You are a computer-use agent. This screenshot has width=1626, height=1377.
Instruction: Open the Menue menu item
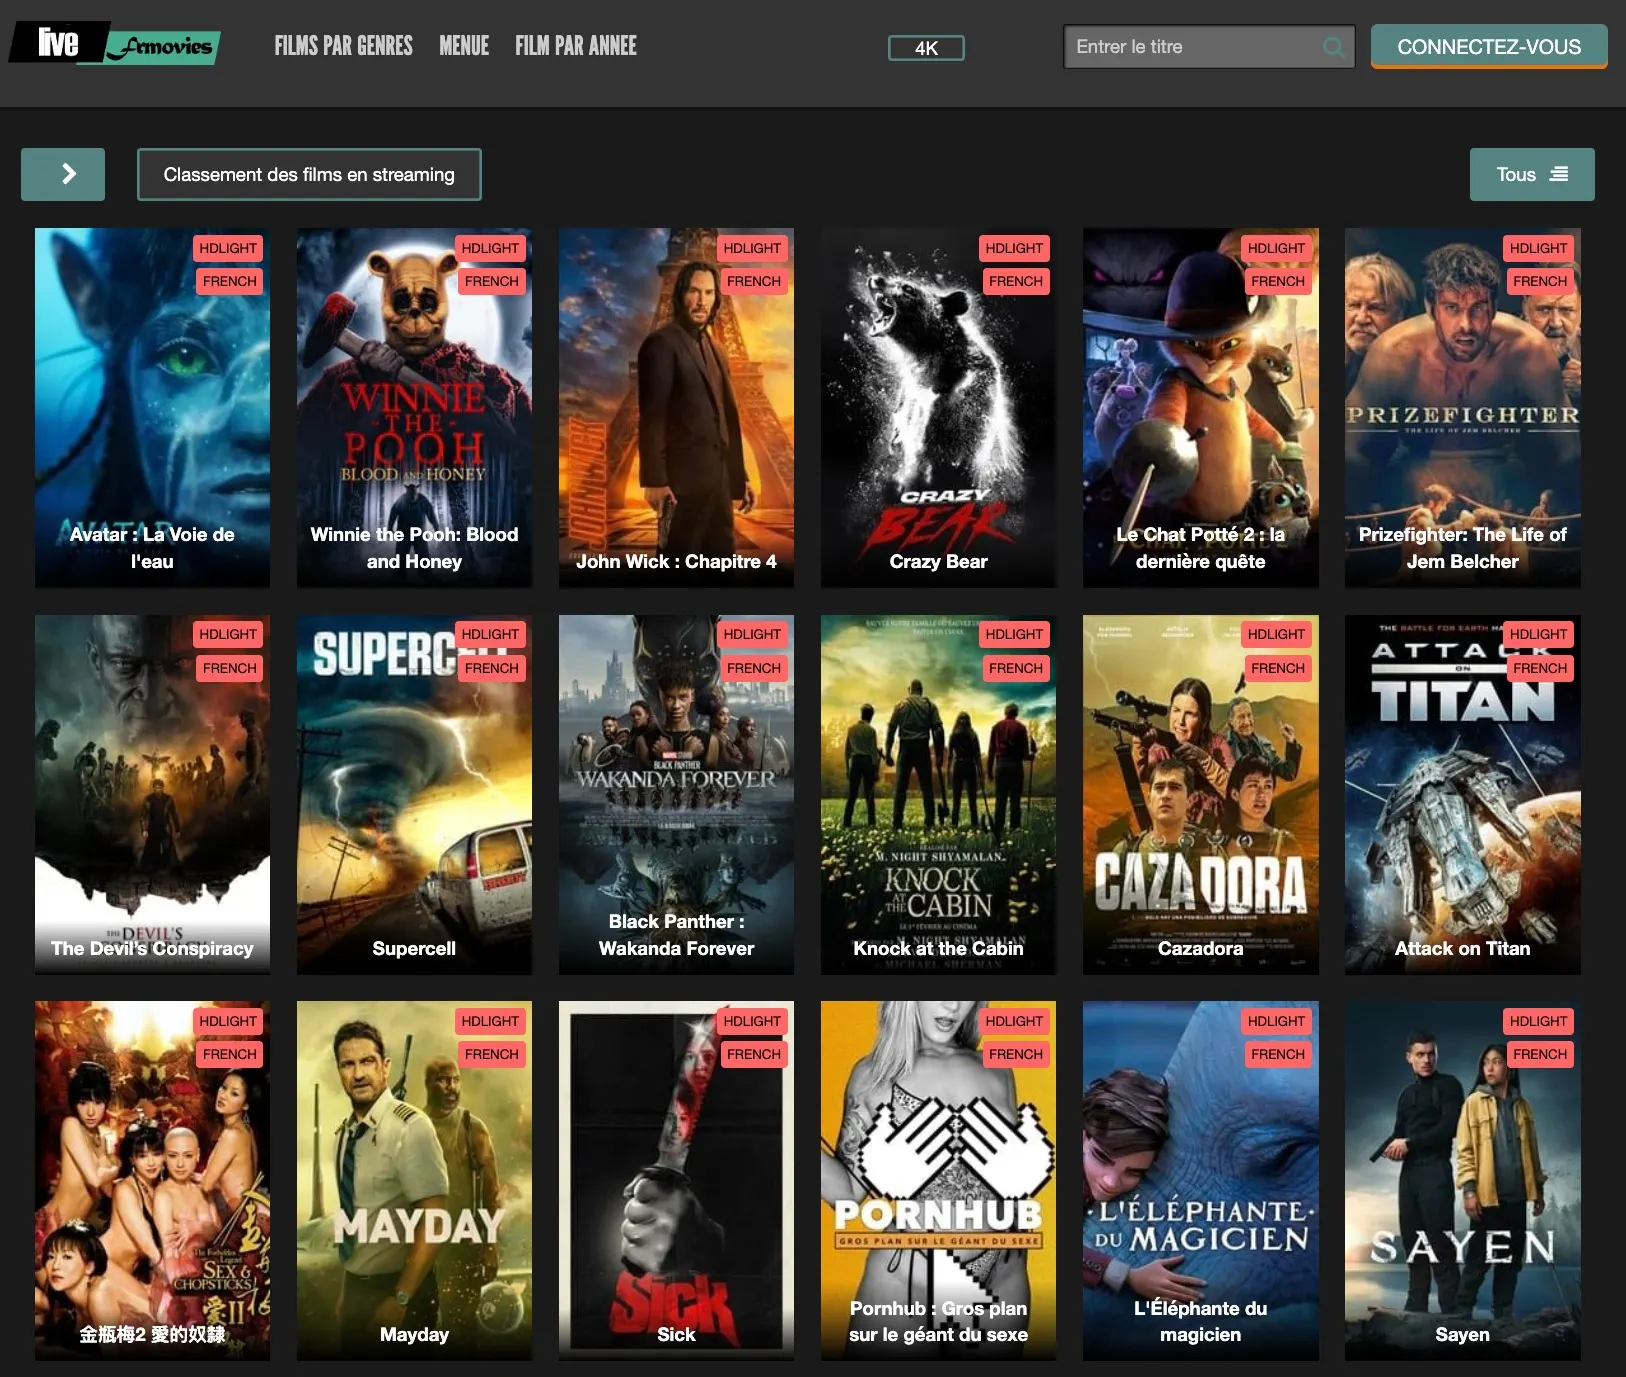tap(464, 46)
